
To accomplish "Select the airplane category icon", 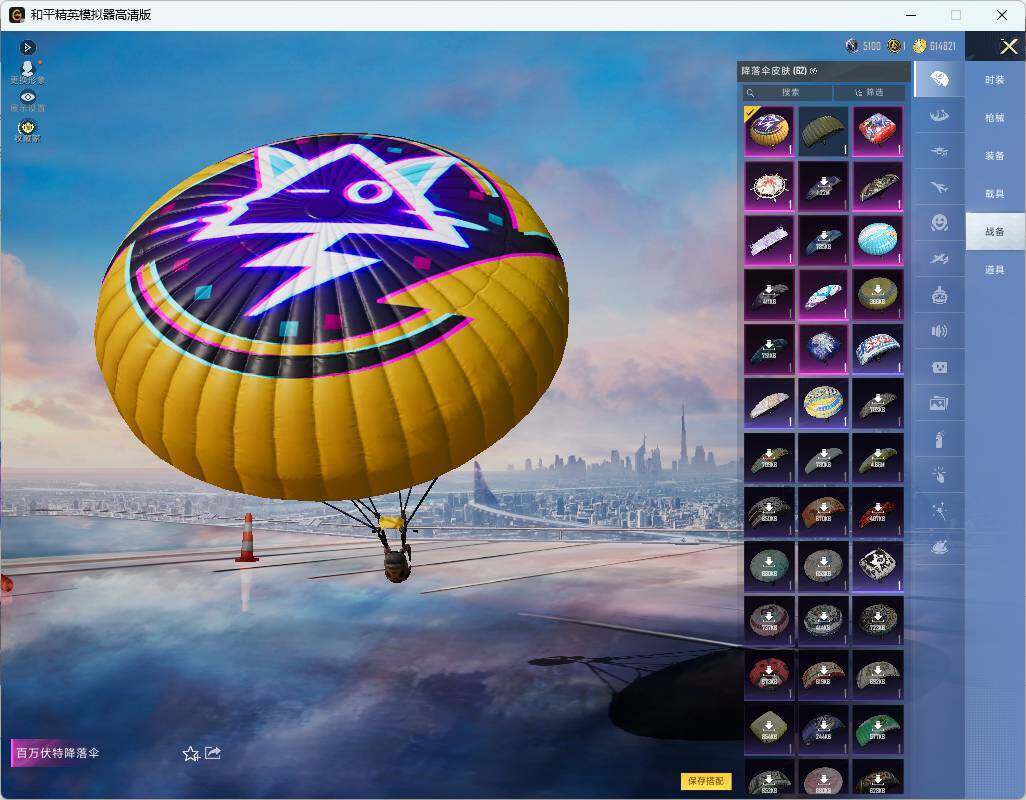I will [939, 188].
